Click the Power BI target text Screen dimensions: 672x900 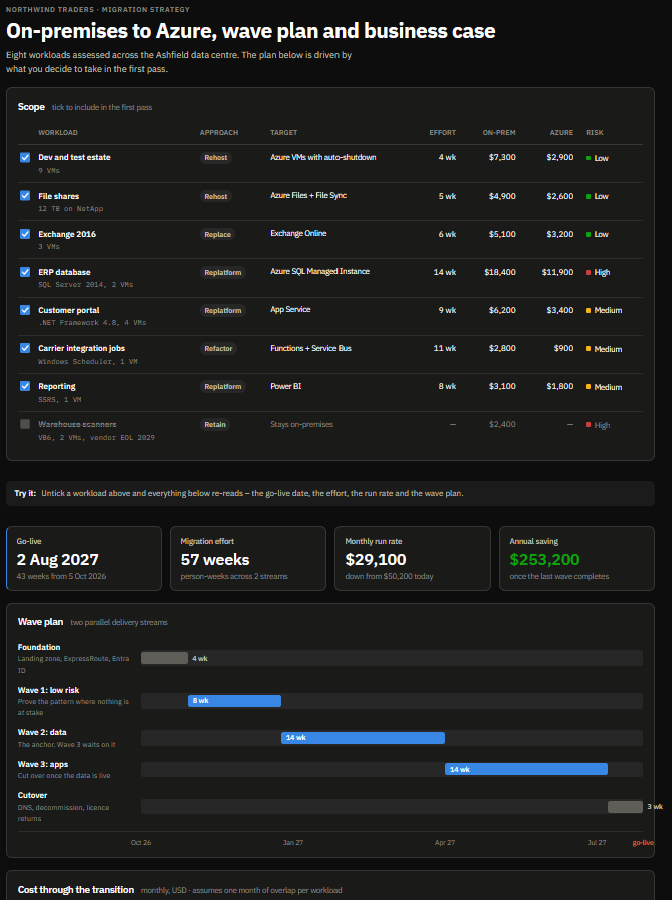(x=285, y=386)
